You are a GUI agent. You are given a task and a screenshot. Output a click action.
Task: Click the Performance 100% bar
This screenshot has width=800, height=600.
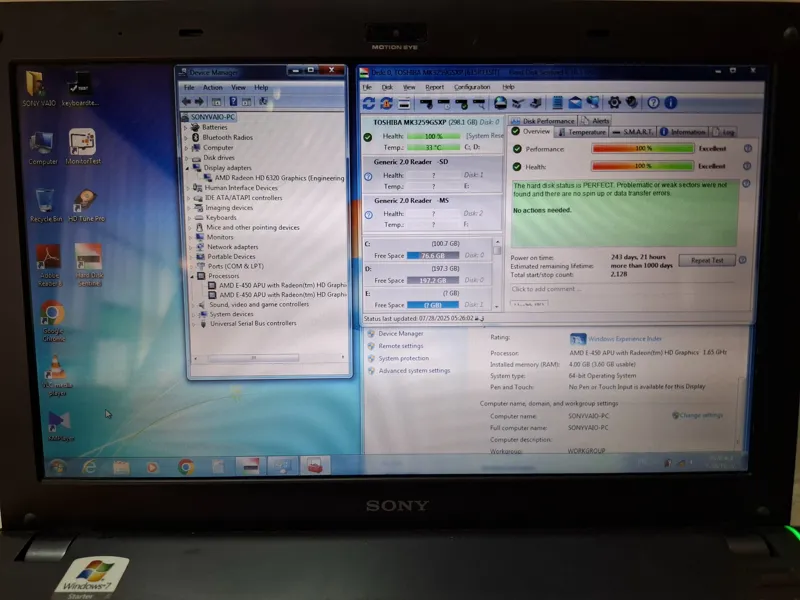pyautogui.click(x=642, y=148)
